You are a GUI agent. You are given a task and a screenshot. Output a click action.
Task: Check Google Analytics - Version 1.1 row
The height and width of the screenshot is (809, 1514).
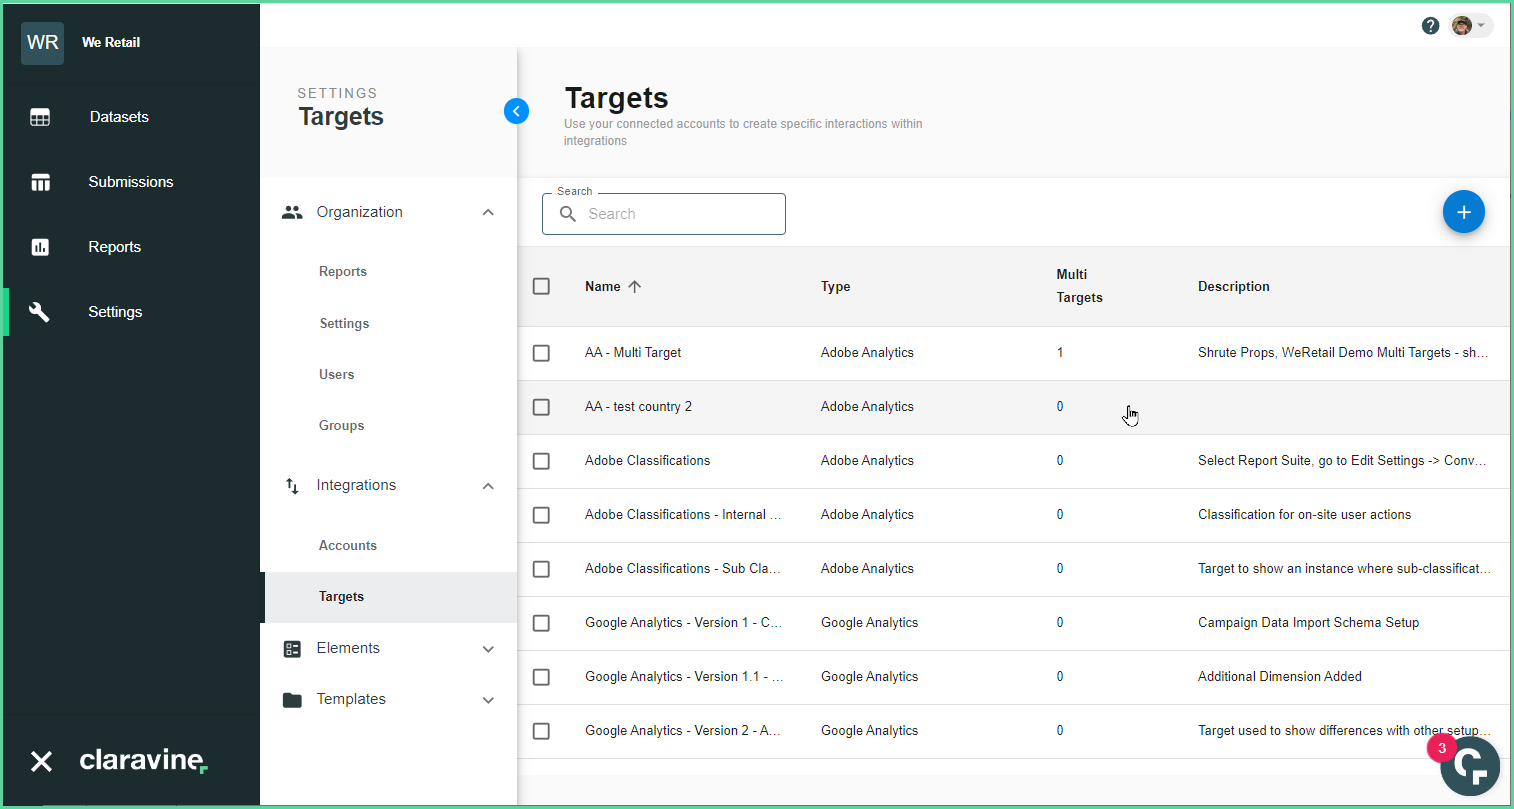click(x=541, y=677)
